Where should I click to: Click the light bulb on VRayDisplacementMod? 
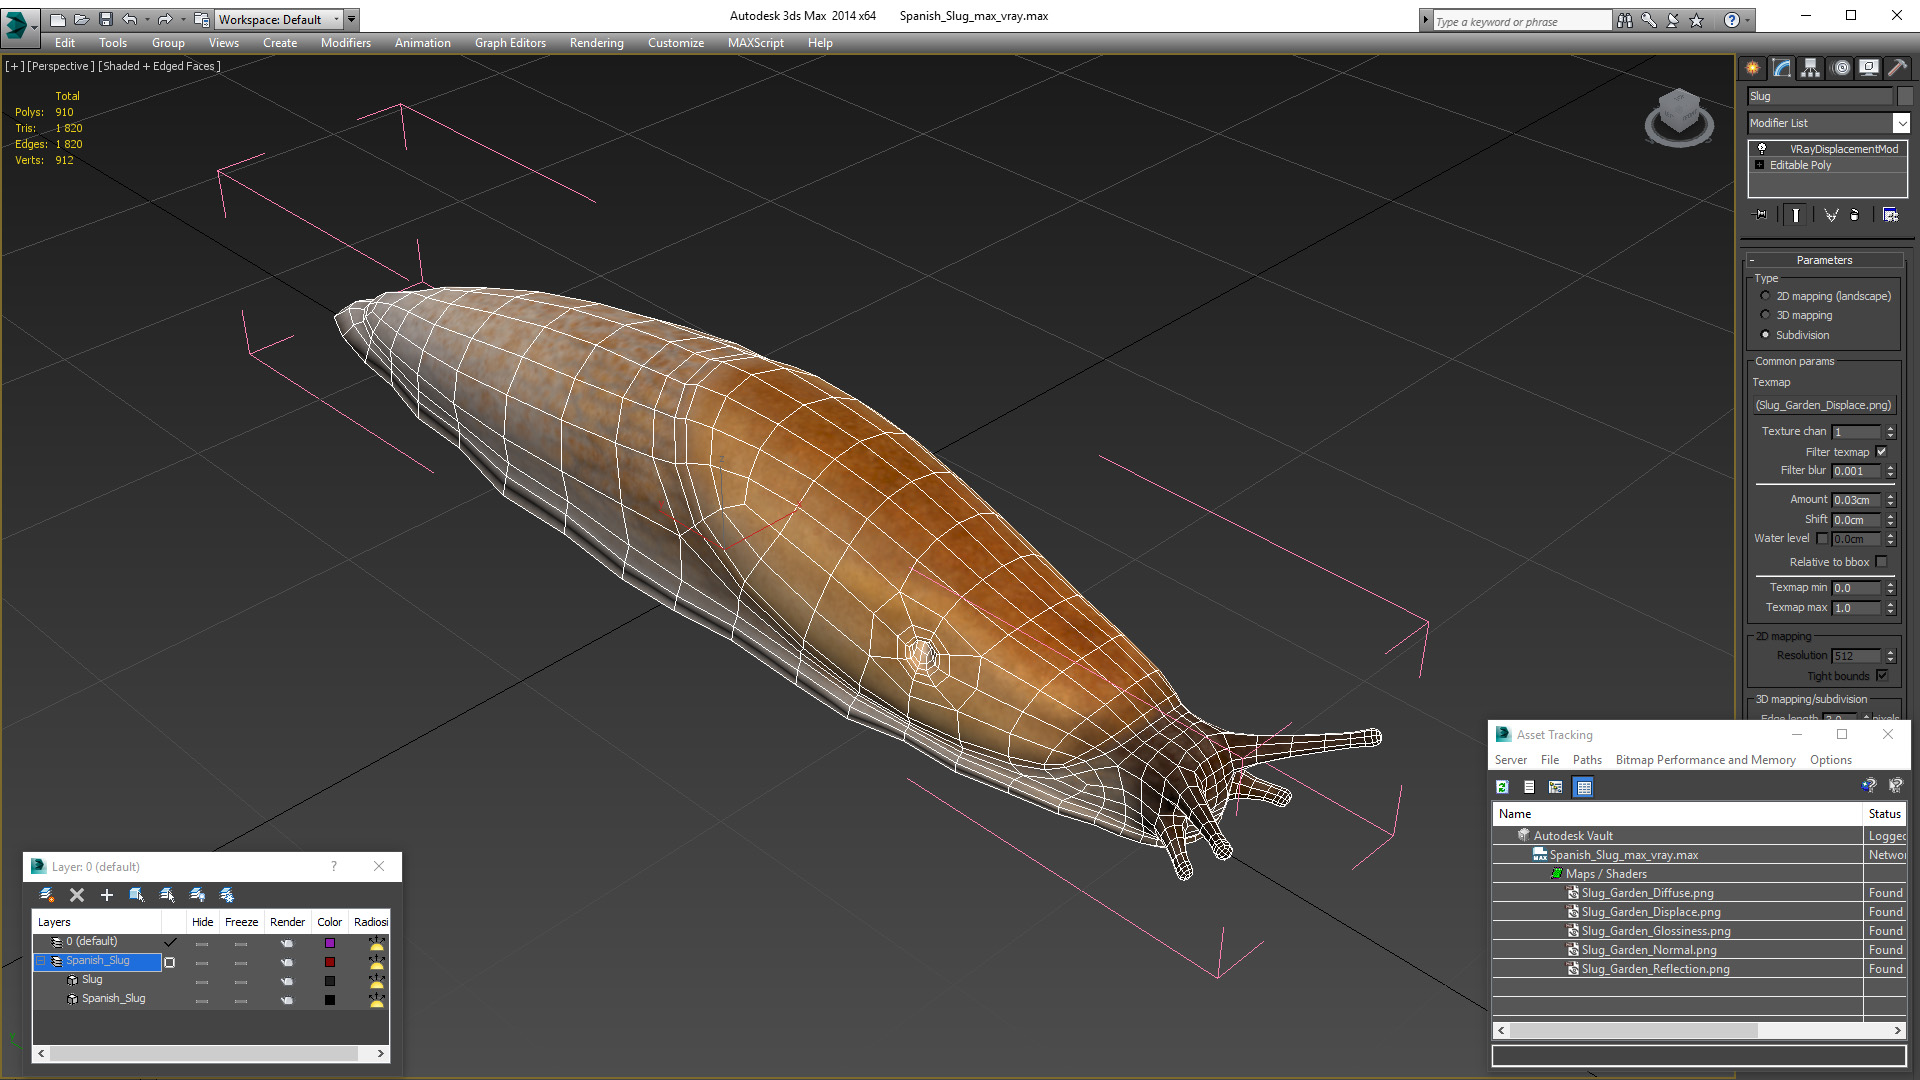point(1762,148)
